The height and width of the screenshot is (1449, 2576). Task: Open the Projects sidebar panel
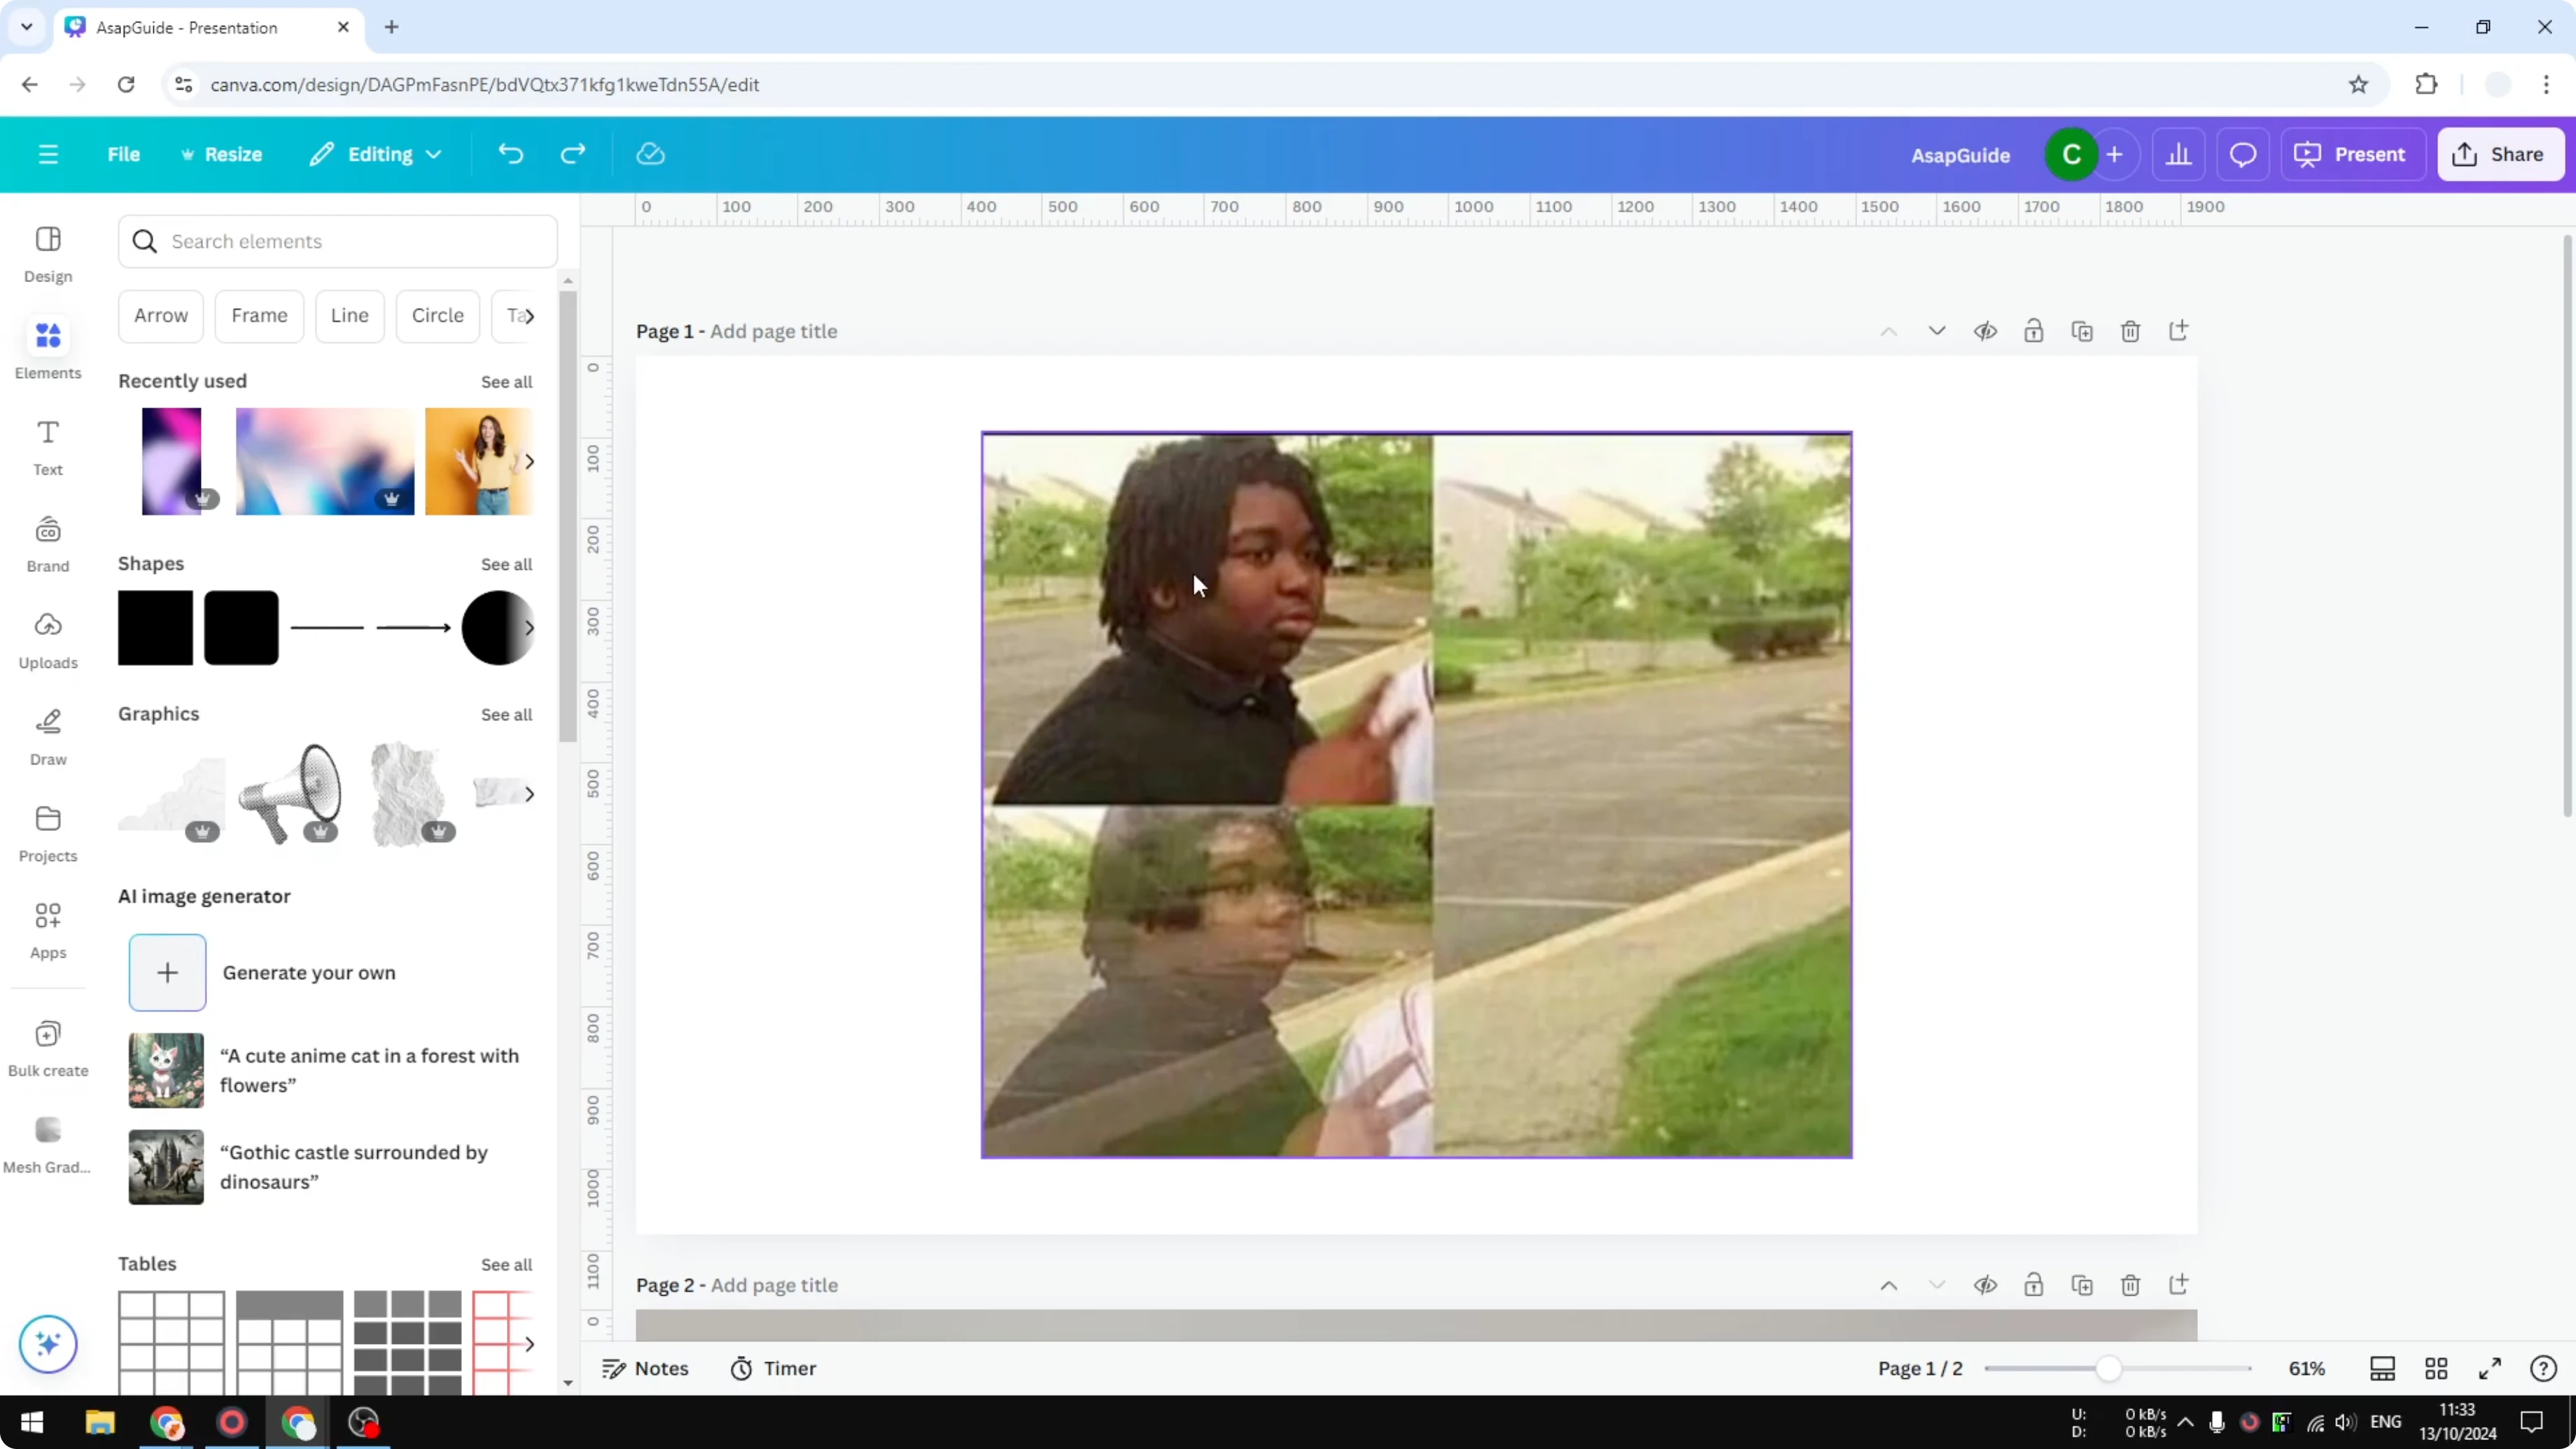(x=48, y=833)
